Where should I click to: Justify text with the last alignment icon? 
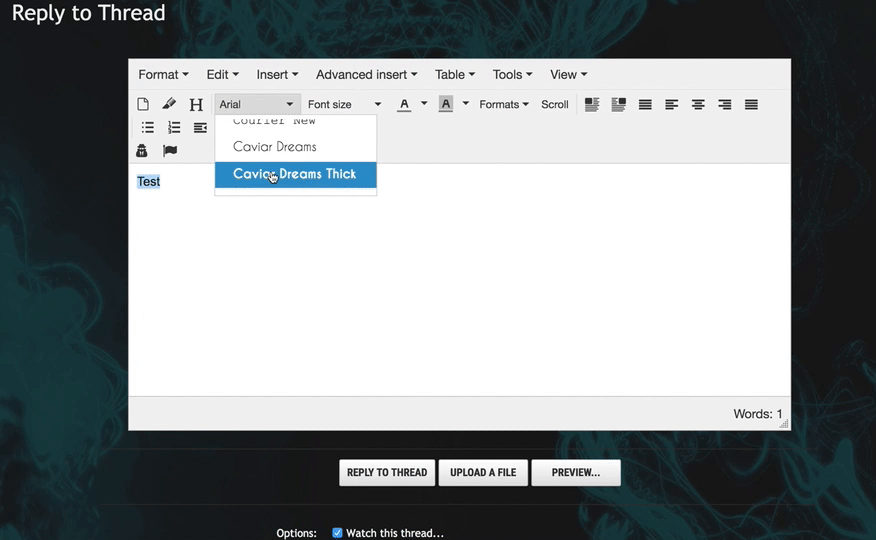751,104
